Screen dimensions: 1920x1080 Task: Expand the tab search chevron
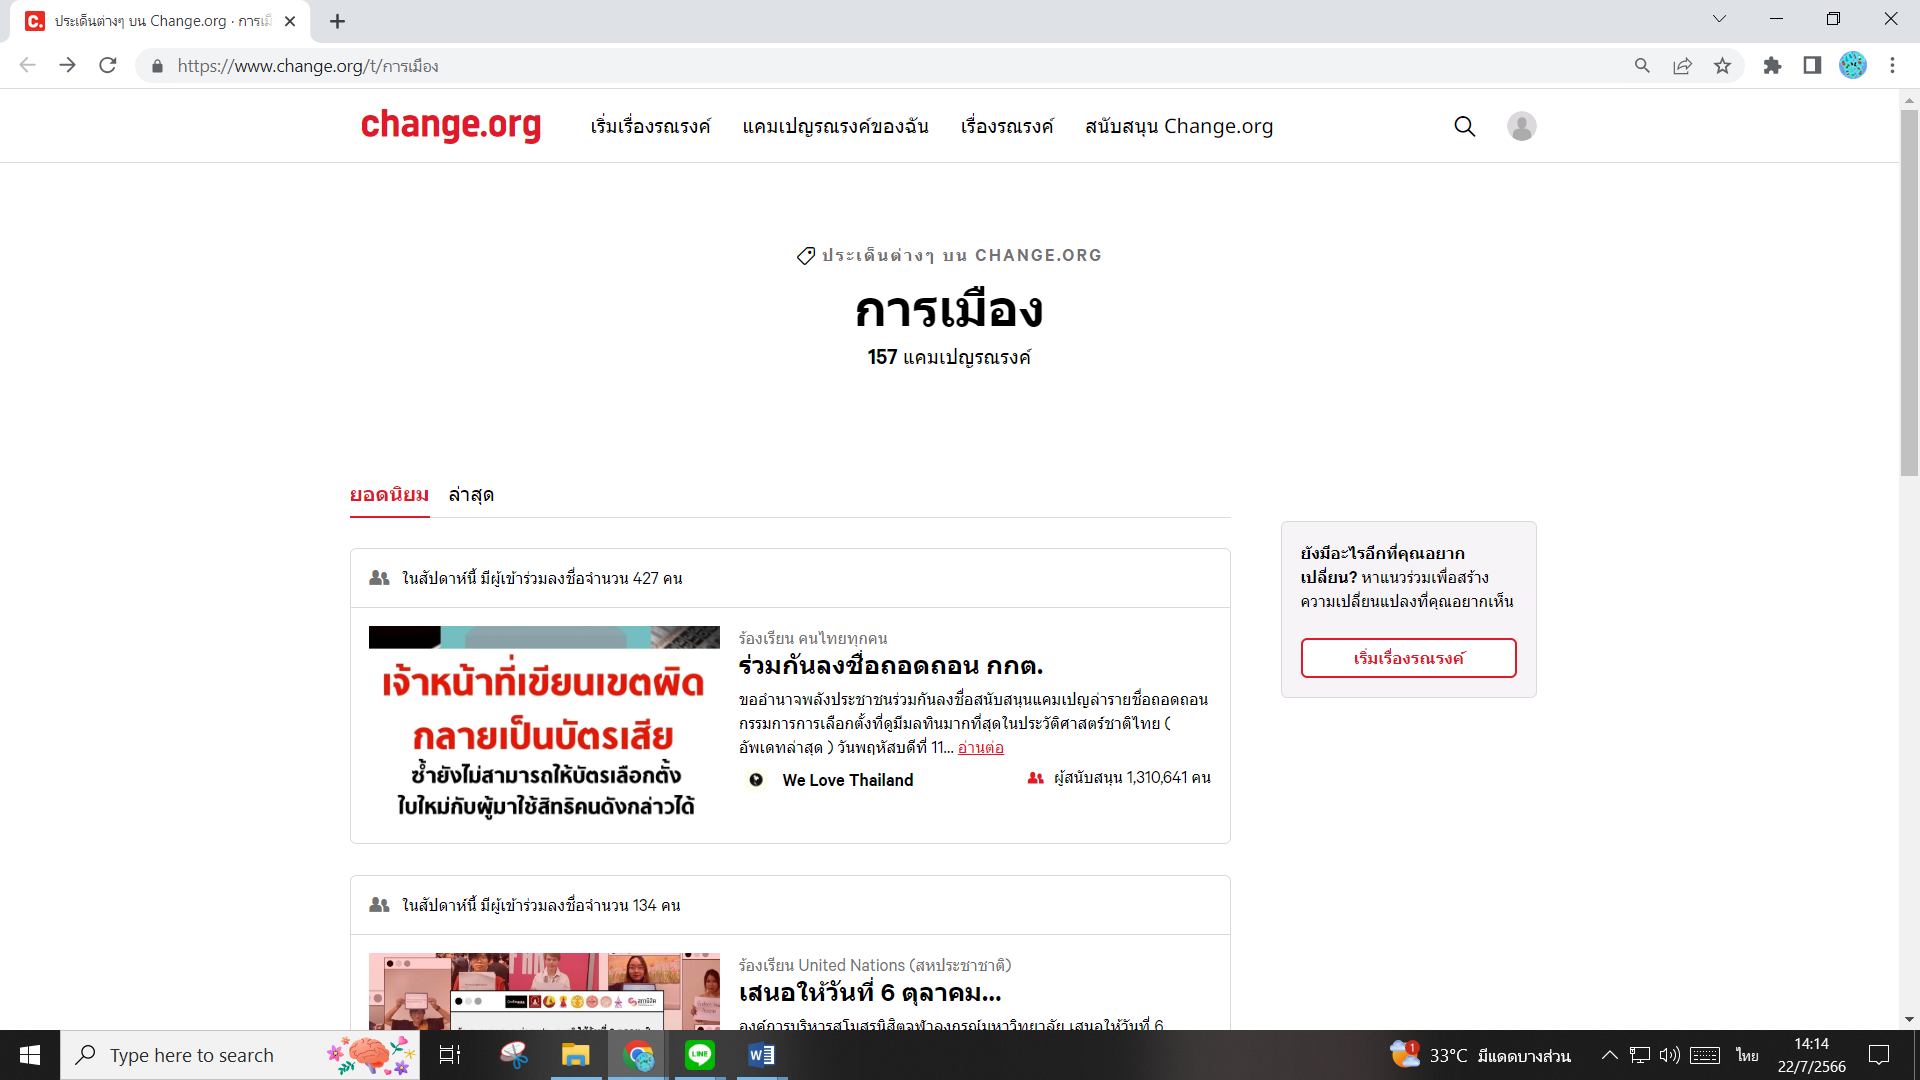point(1719,19)
